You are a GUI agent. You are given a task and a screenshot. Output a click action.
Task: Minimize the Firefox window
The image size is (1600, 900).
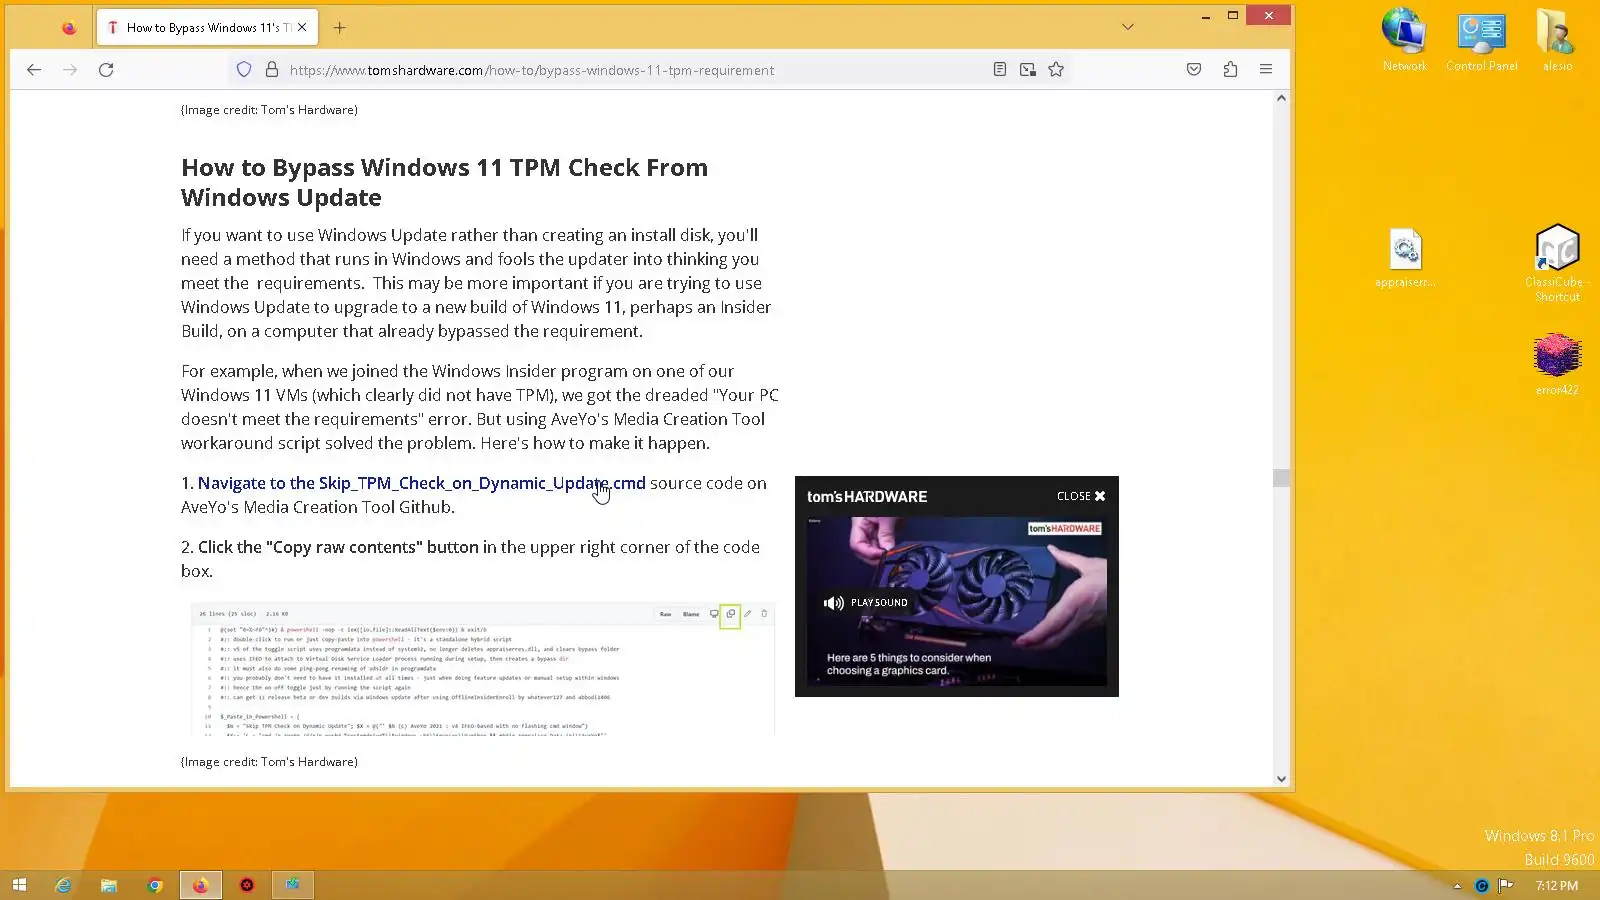click(x=1206, y=16)
